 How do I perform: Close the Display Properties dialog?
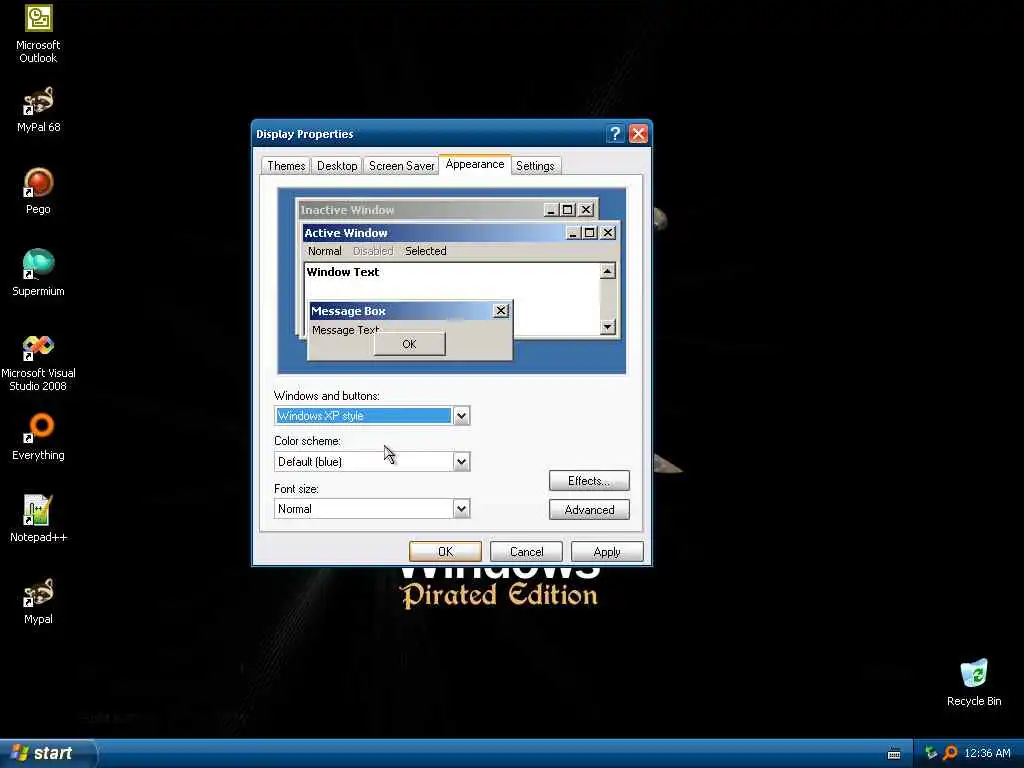[638, 134]
